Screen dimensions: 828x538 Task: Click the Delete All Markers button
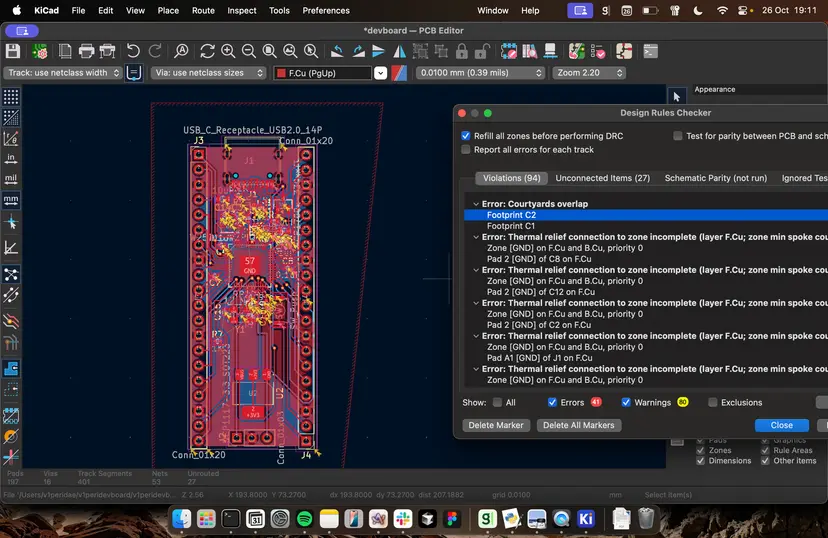tap(579, 425)
